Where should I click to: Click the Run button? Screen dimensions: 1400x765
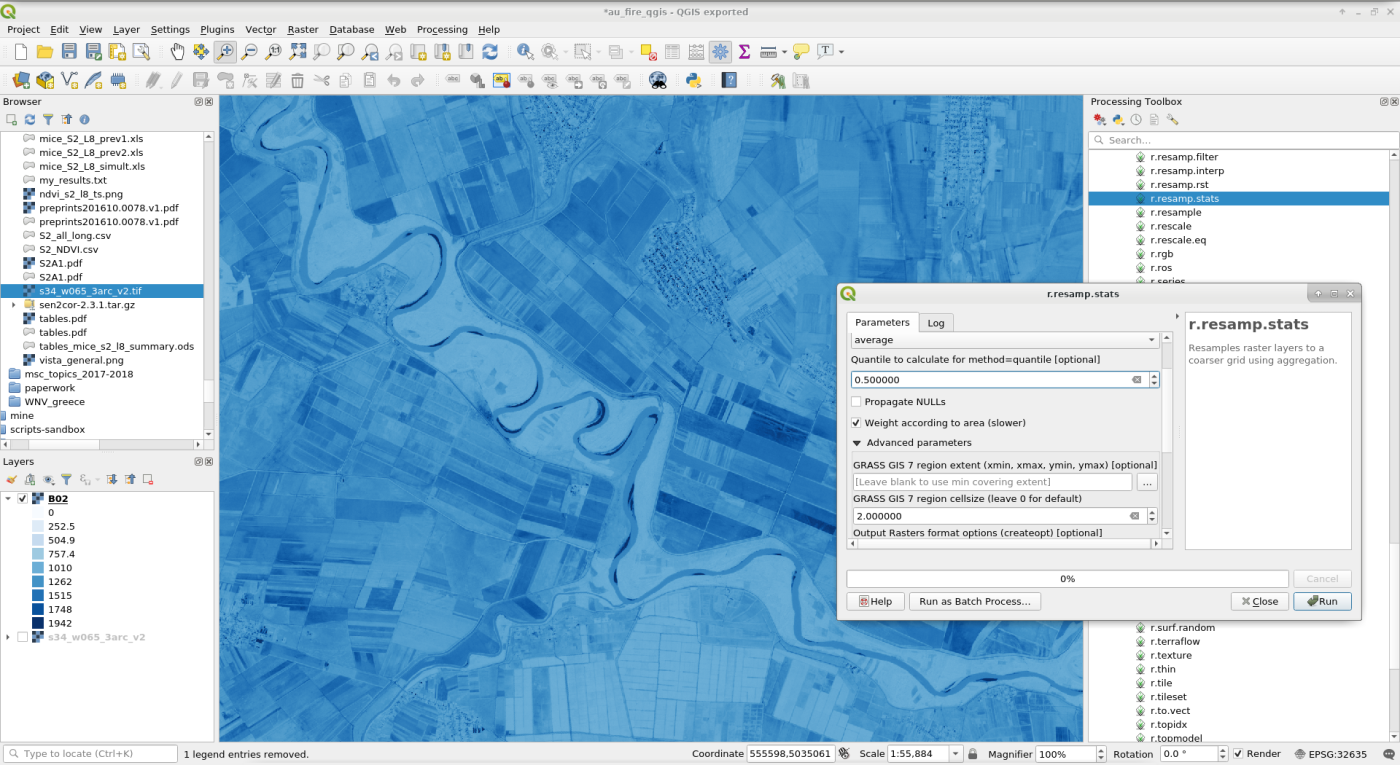(x=1321, y=602)
